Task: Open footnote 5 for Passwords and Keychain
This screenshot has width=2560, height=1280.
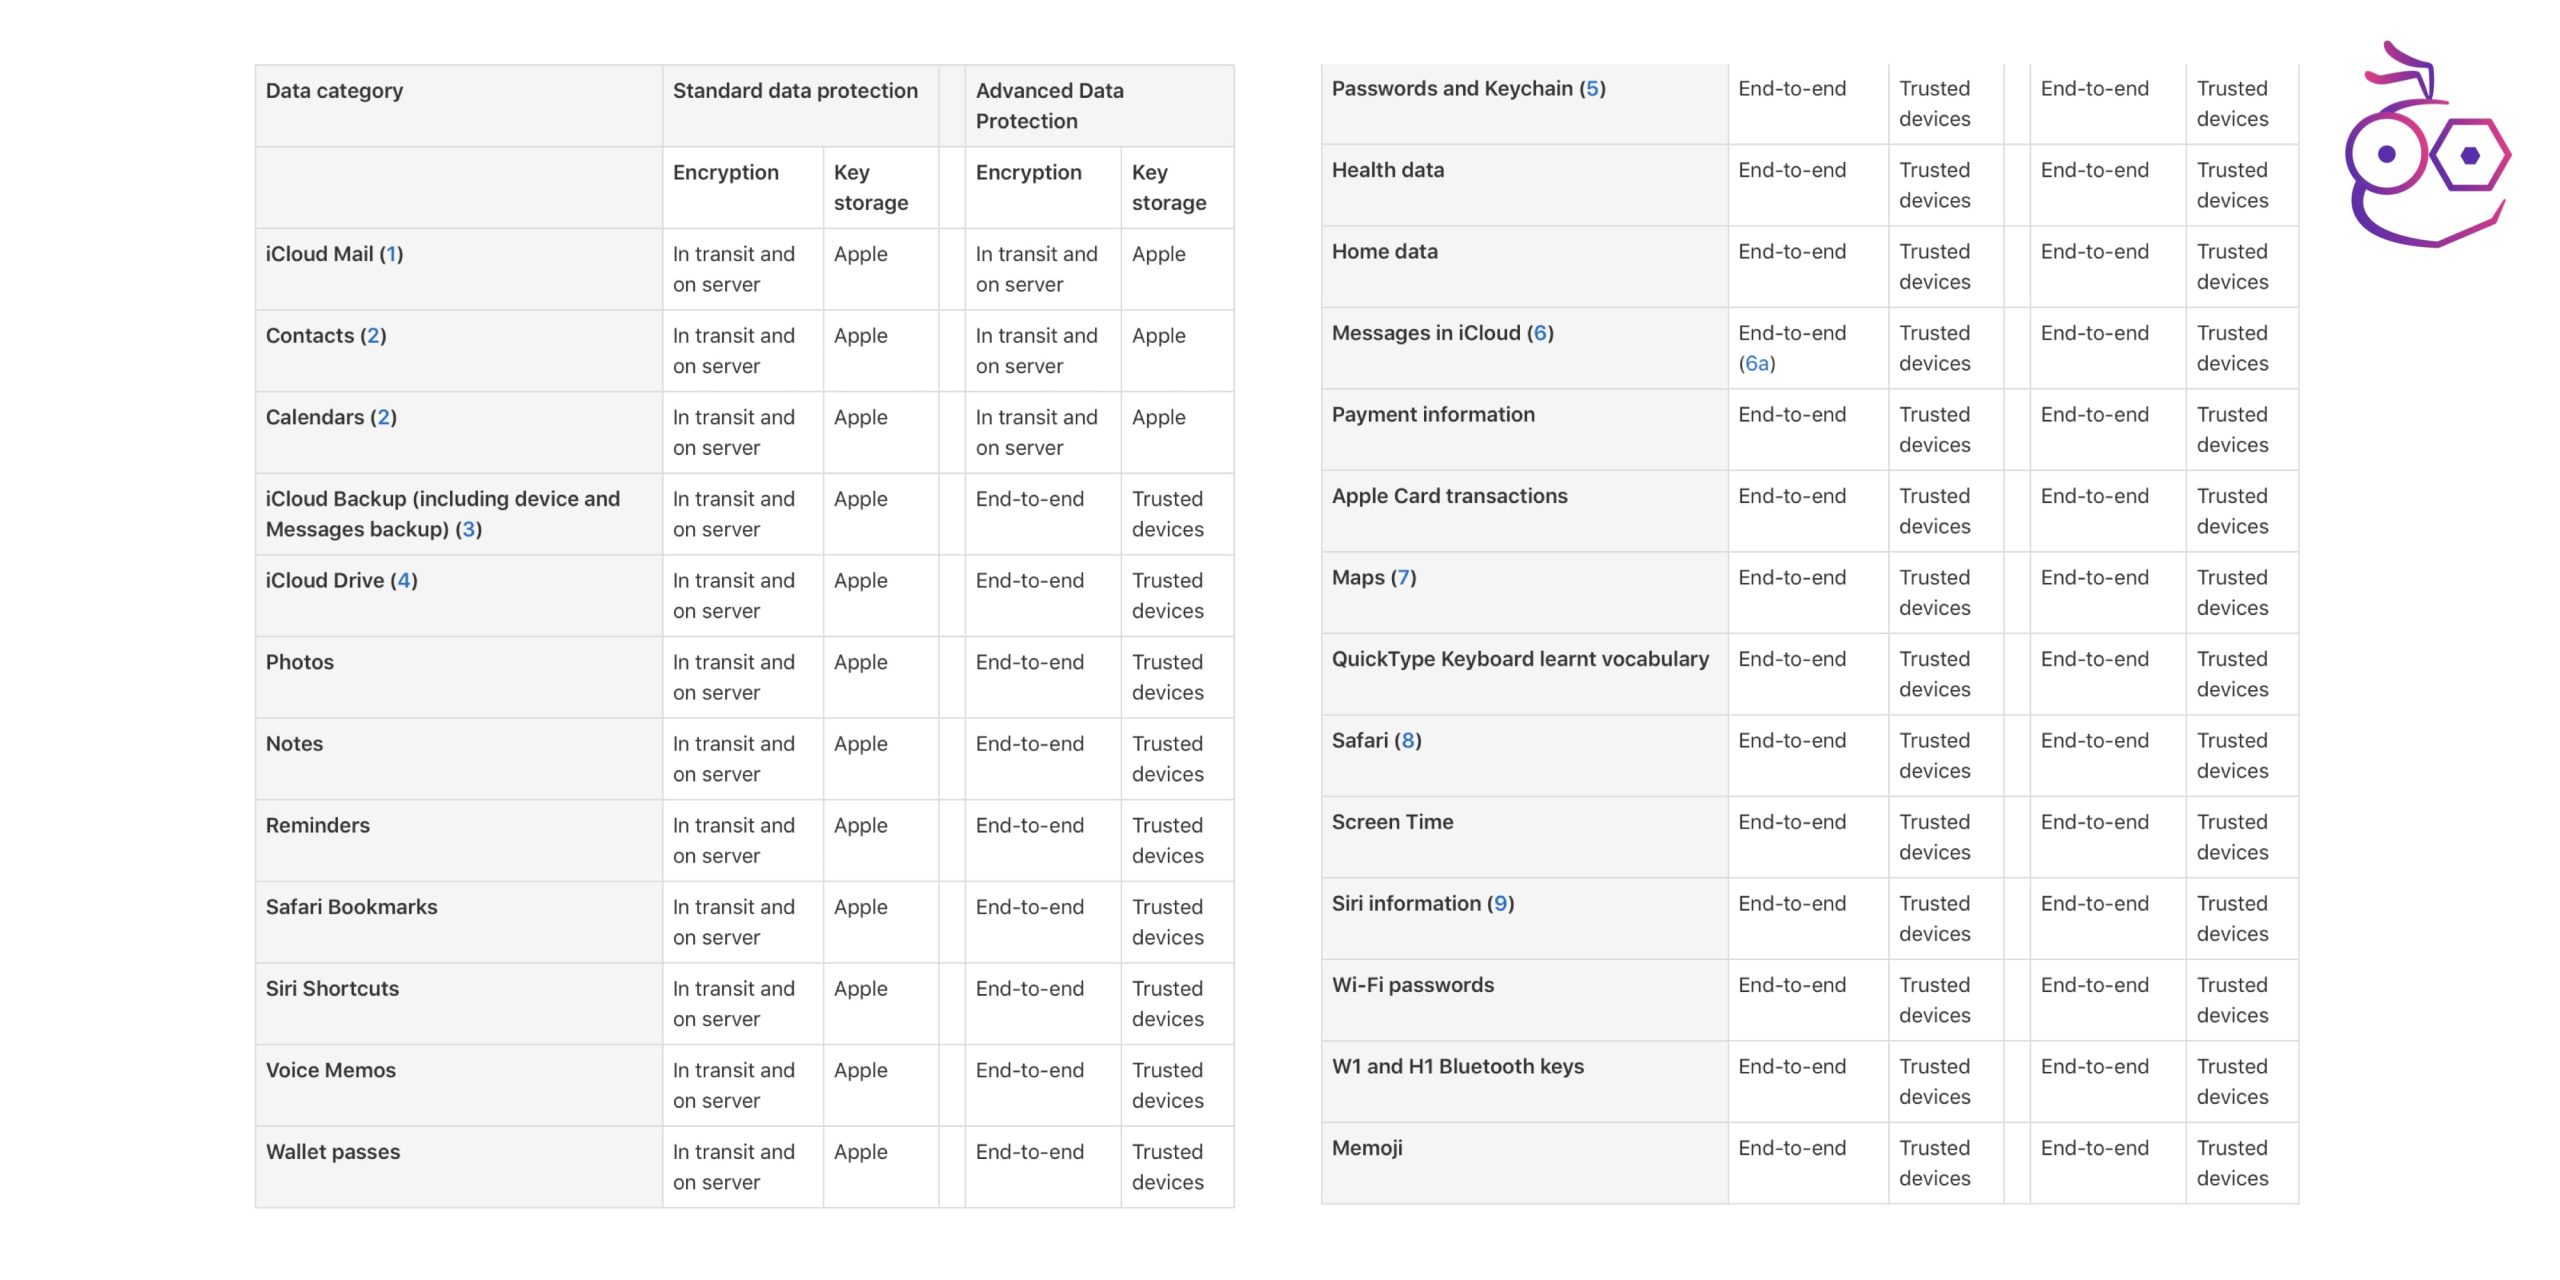Action: tap(1592, 89)
